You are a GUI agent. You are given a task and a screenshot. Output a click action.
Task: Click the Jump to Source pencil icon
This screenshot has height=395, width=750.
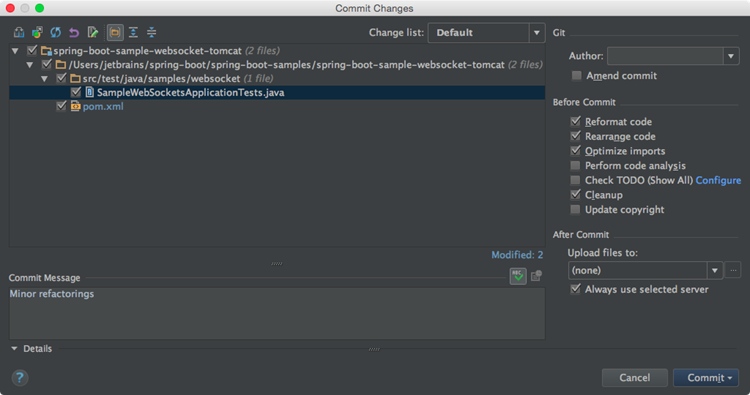93,33
